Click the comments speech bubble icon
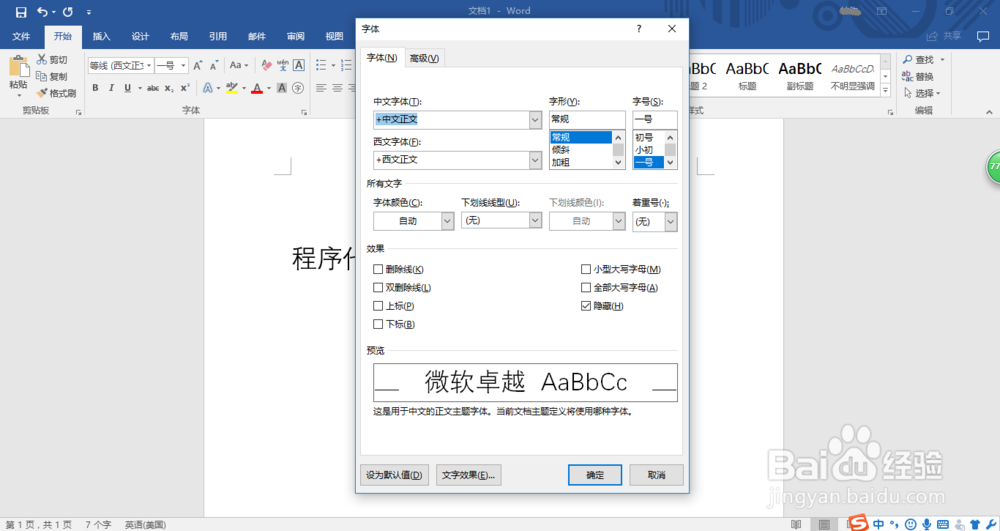 click(x=983, y=36)
